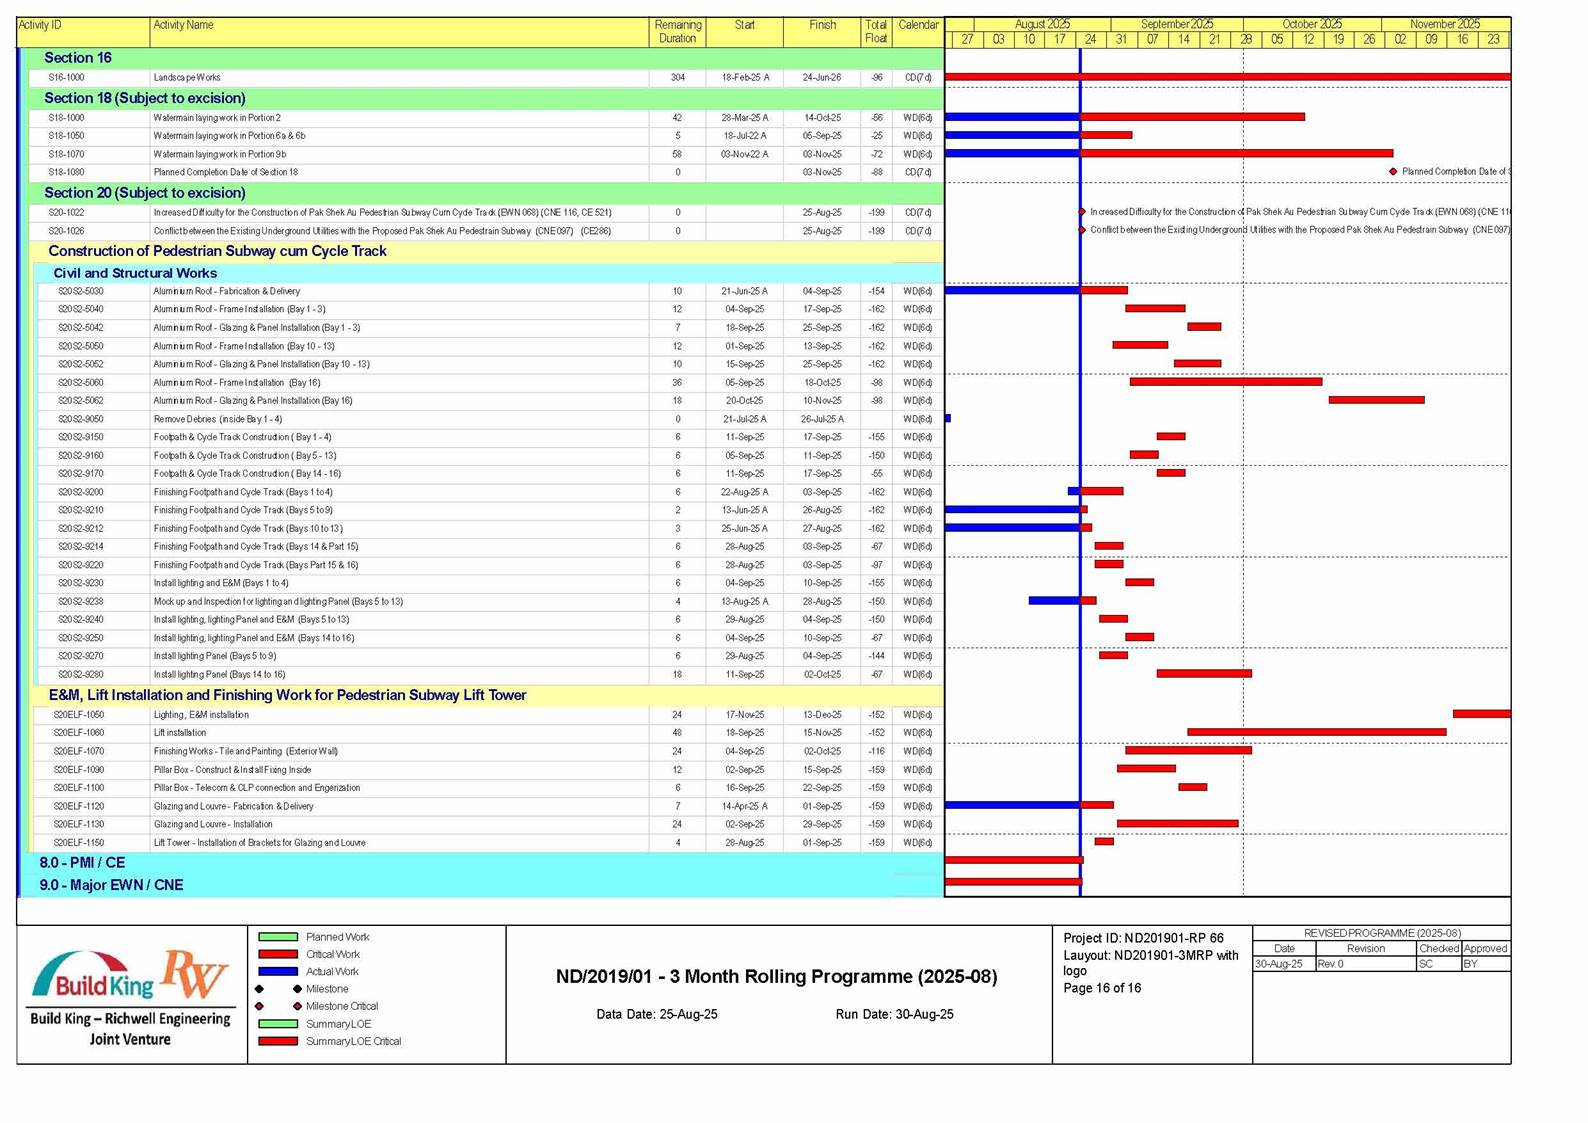1588x1123 pixels.
Task: Sort by the Activity ID column header
Action: point(84,32)
